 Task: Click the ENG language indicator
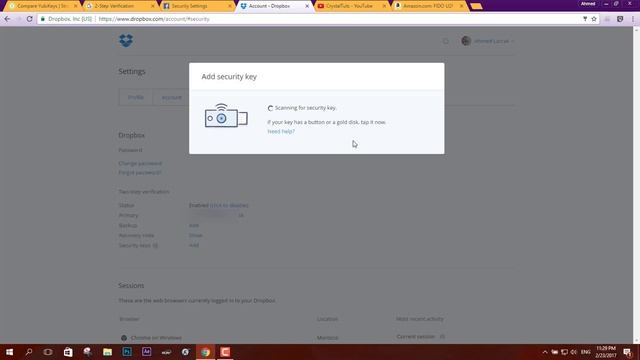coord(586,352)
